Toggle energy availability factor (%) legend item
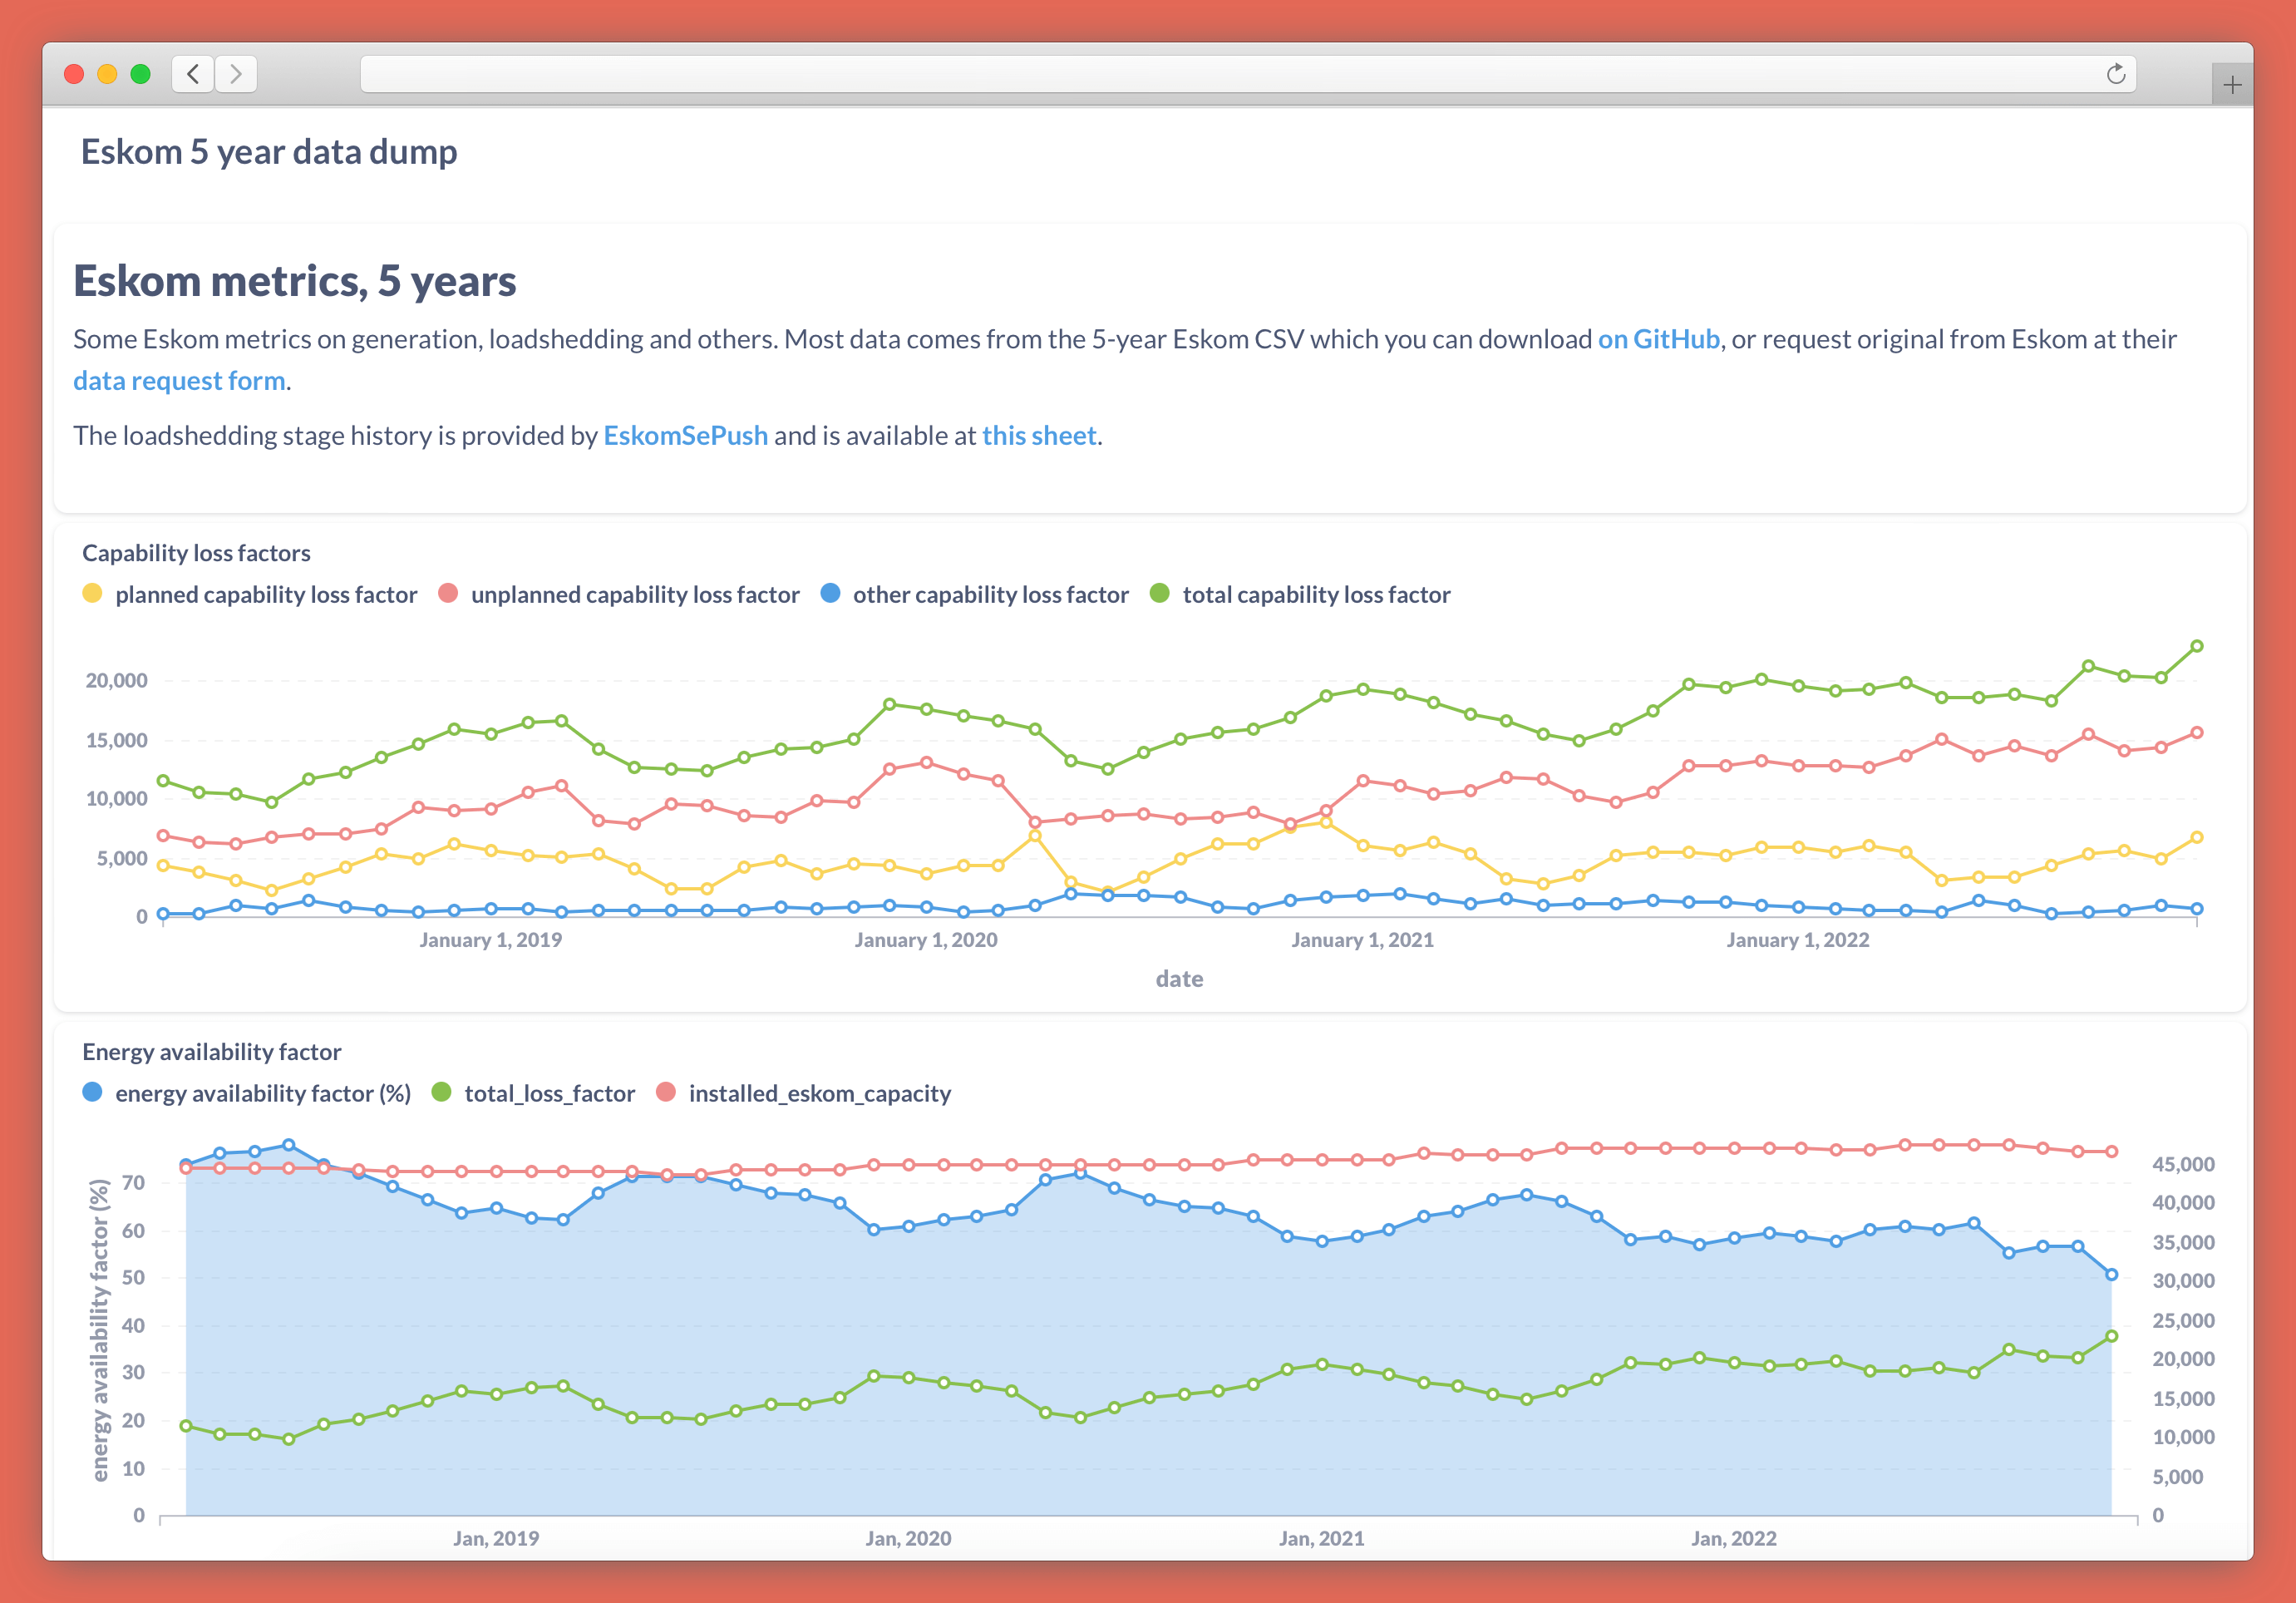This screenshot has width=2296, height=1603. tap(247, 1094)
